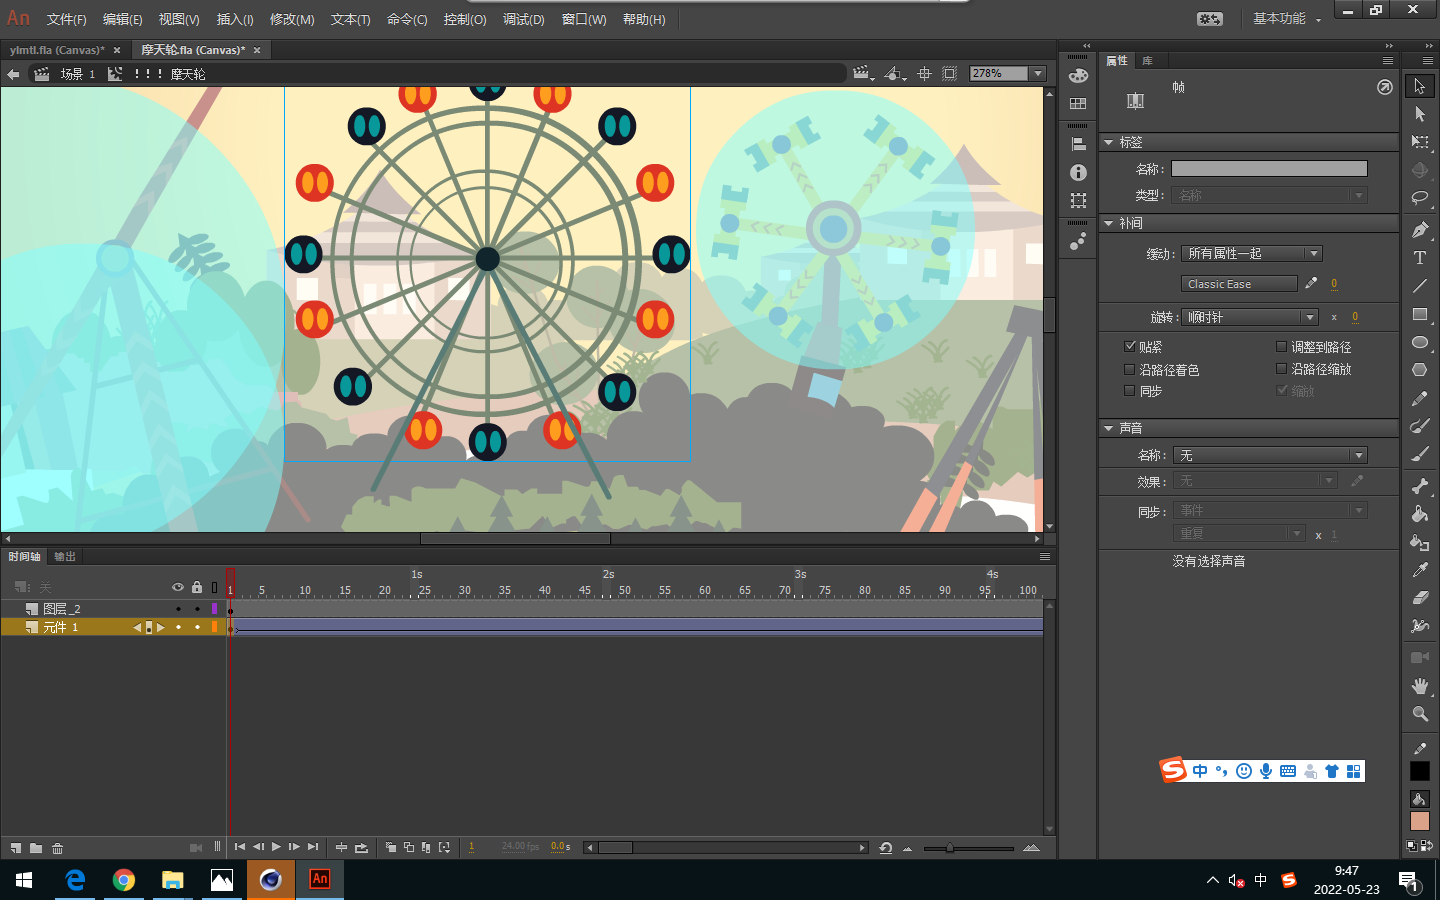
Task: Switch to the ylmtl.fla document tab
Action: point(57,50)
